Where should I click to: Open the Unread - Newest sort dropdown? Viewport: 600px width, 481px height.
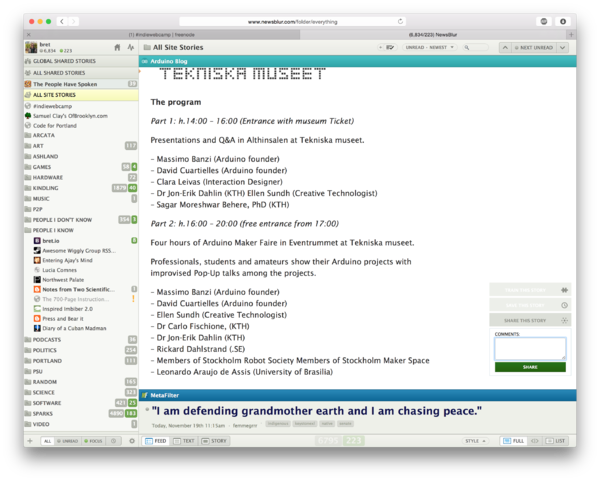tap(429, 47)
